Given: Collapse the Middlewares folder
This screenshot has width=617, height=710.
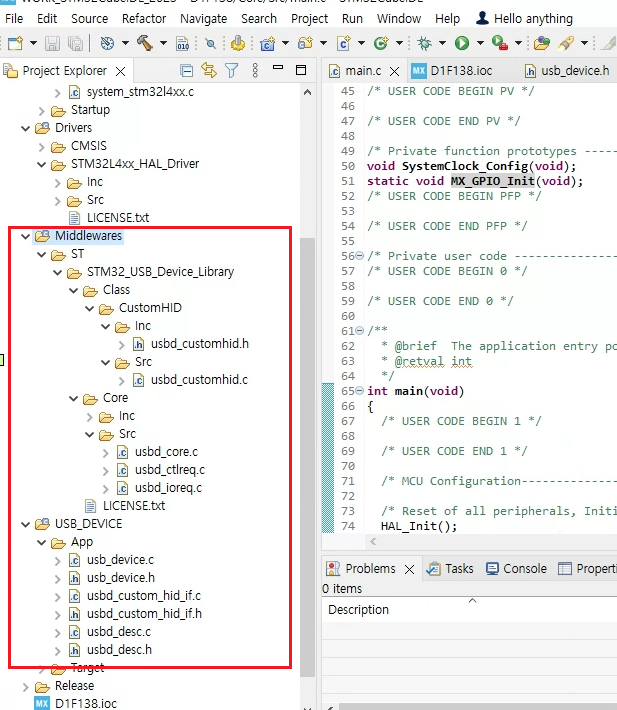Looking at the screenshot, I should point(26,236).
